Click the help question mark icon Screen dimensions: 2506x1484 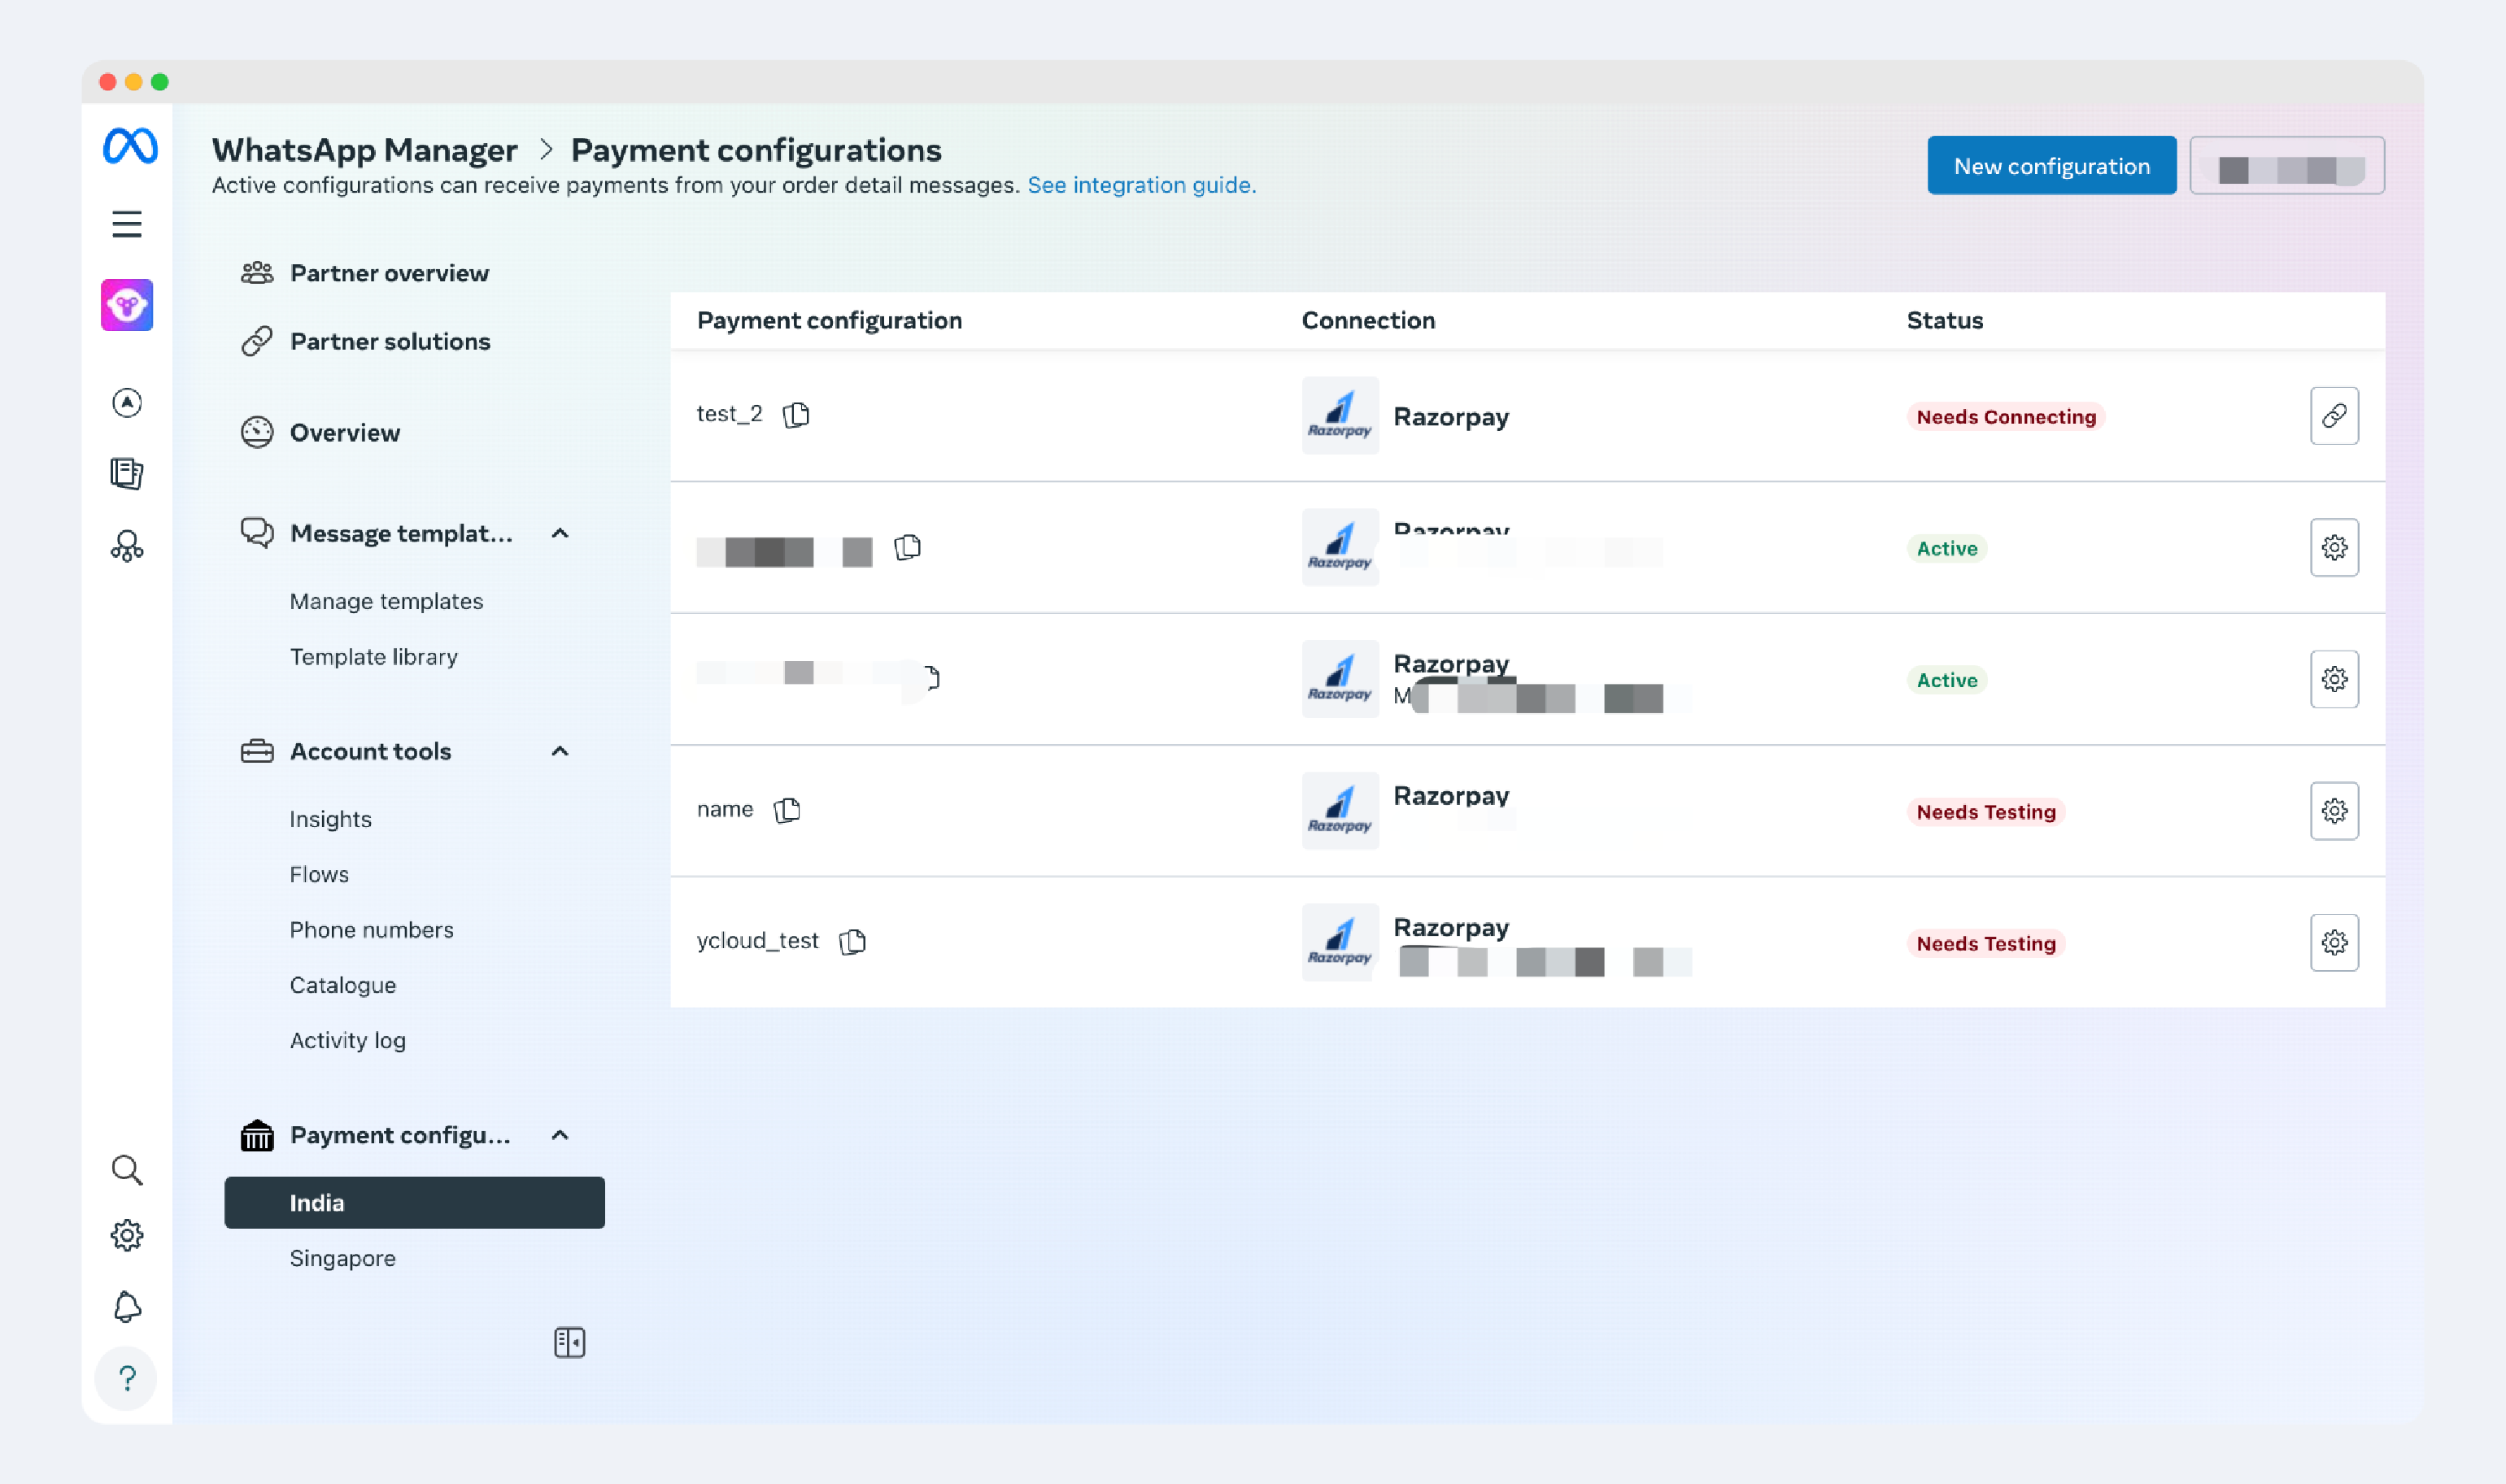pyautogui.click(x=127, y=1378)
